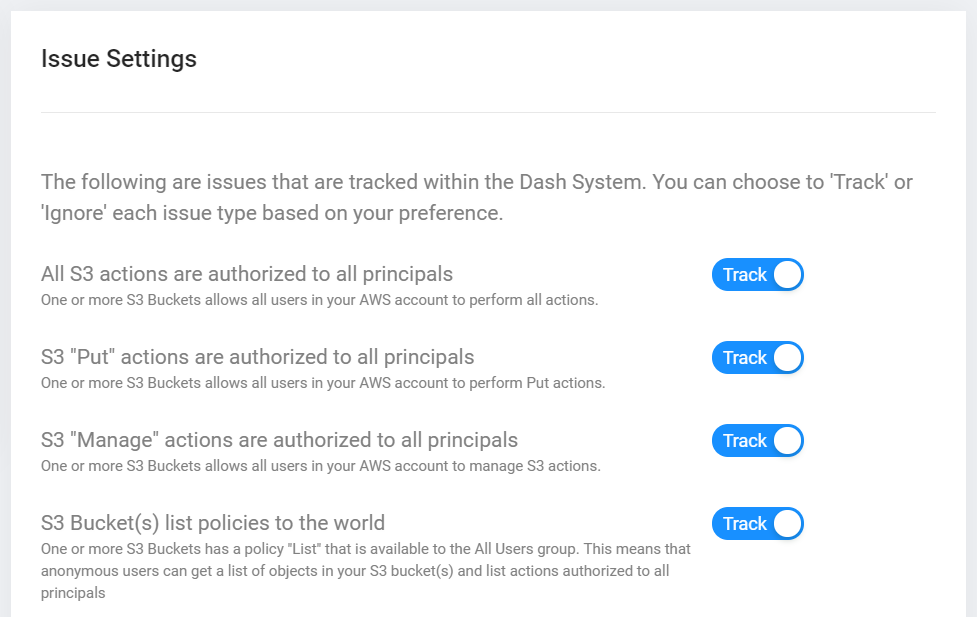The image size is (977, 617).
Task: Toggle S3 Bucket(s) list policies tracking
Action: [757, 524]
